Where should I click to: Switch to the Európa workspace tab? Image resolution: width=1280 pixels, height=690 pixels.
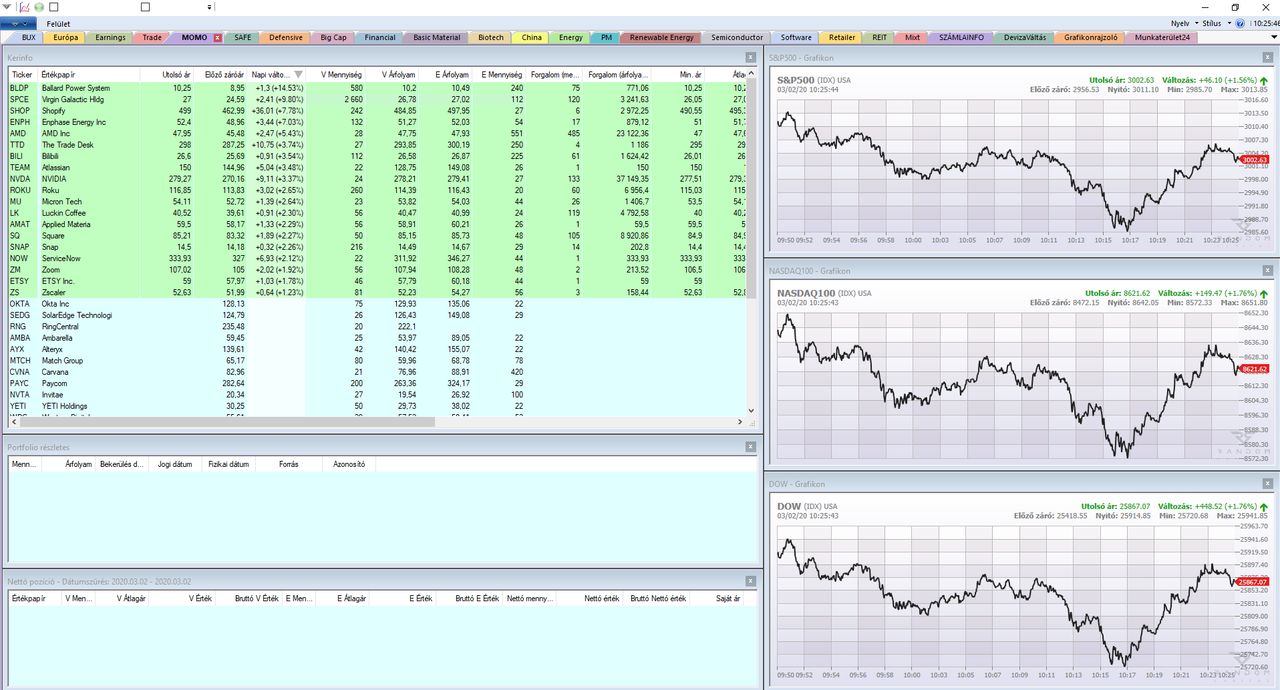click(66, 38)
